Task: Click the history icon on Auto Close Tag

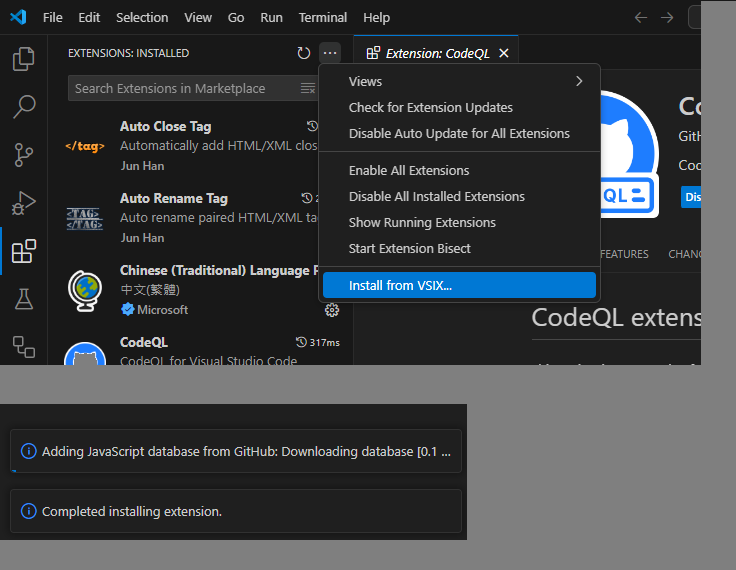Action: coord(312,126)
